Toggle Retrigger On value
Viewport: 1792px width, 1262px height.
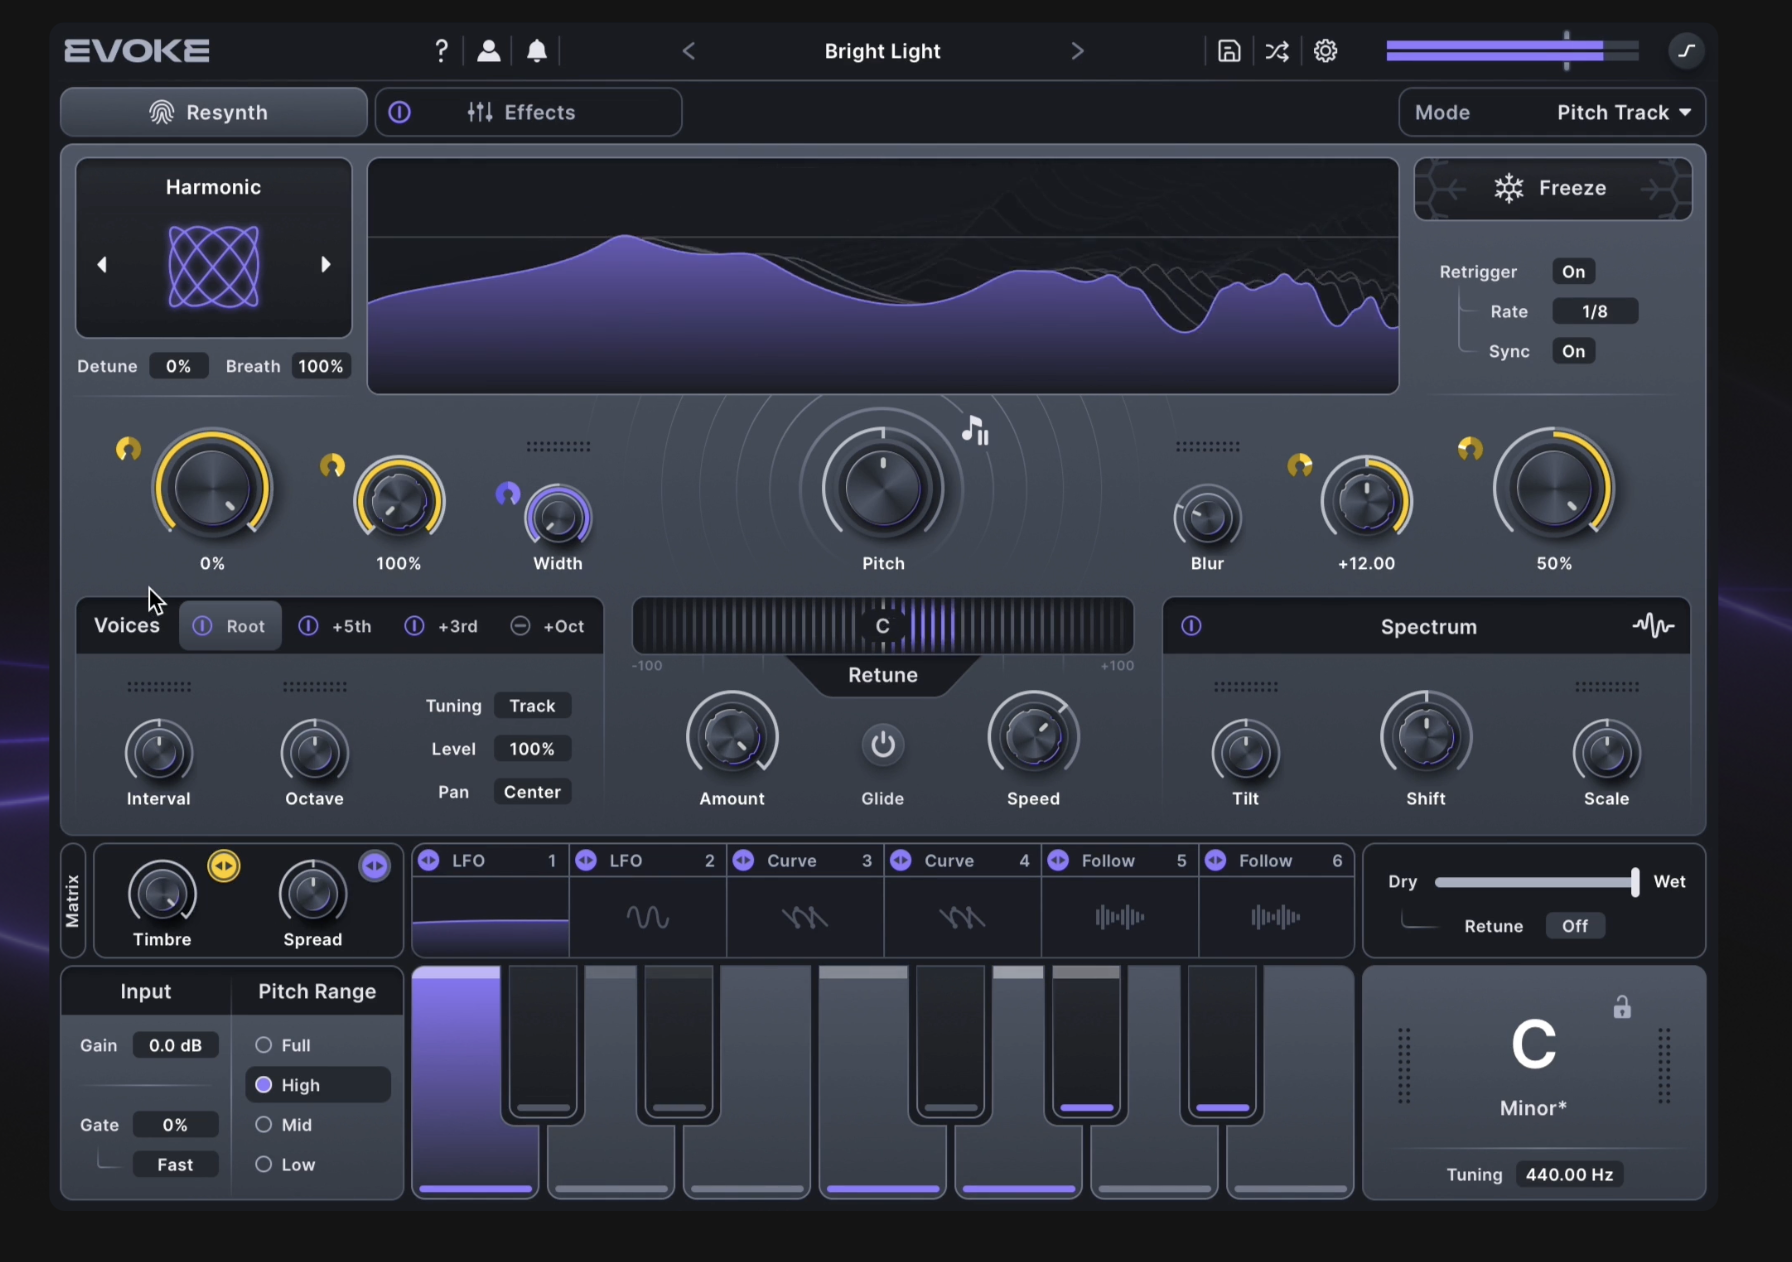(x=1573, y=272)
